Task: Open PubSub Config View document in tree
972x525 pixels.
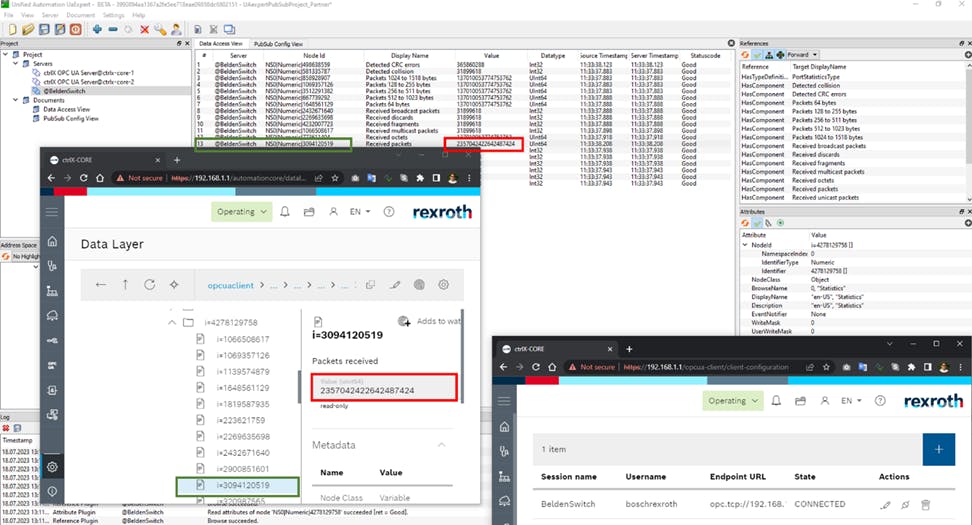Action: point(71,118)
